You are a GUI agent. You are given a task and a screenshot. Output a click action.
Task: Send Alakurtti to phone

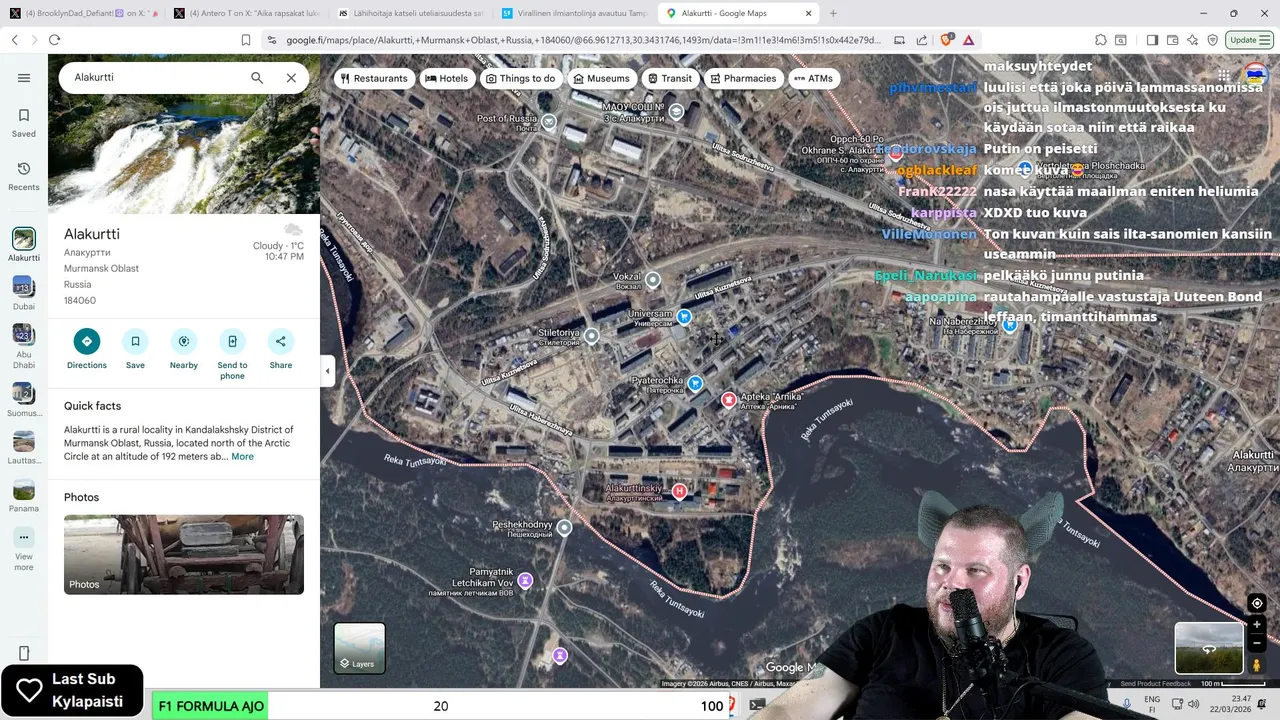pos(232,354)
